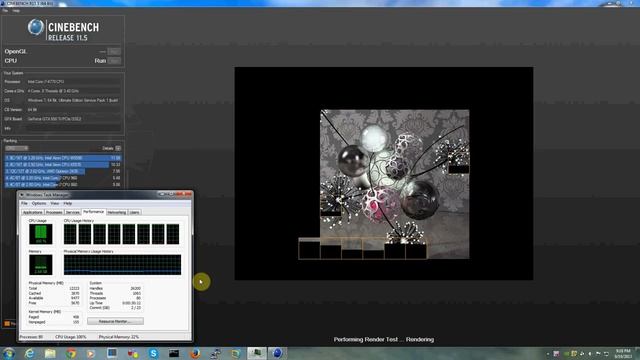Open Skype from the taskbar

click(153, 353)
